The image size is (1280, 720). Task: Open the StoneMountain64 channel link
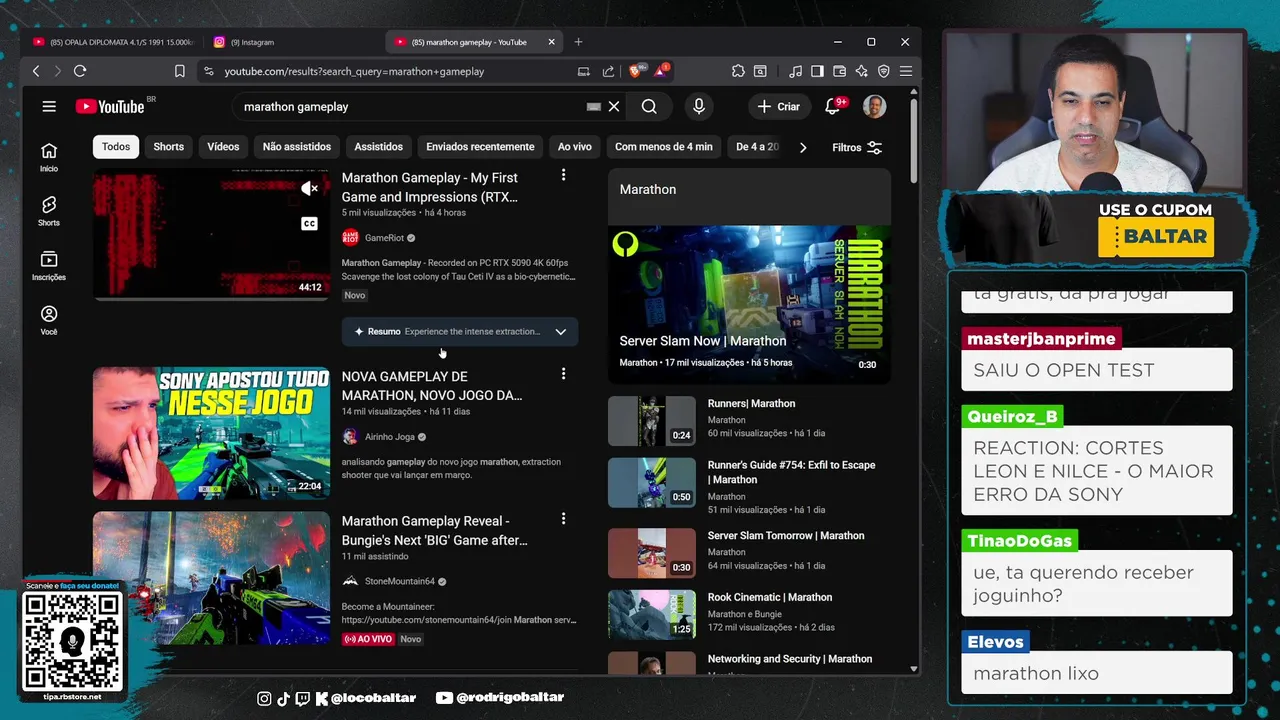coord(400,581)
